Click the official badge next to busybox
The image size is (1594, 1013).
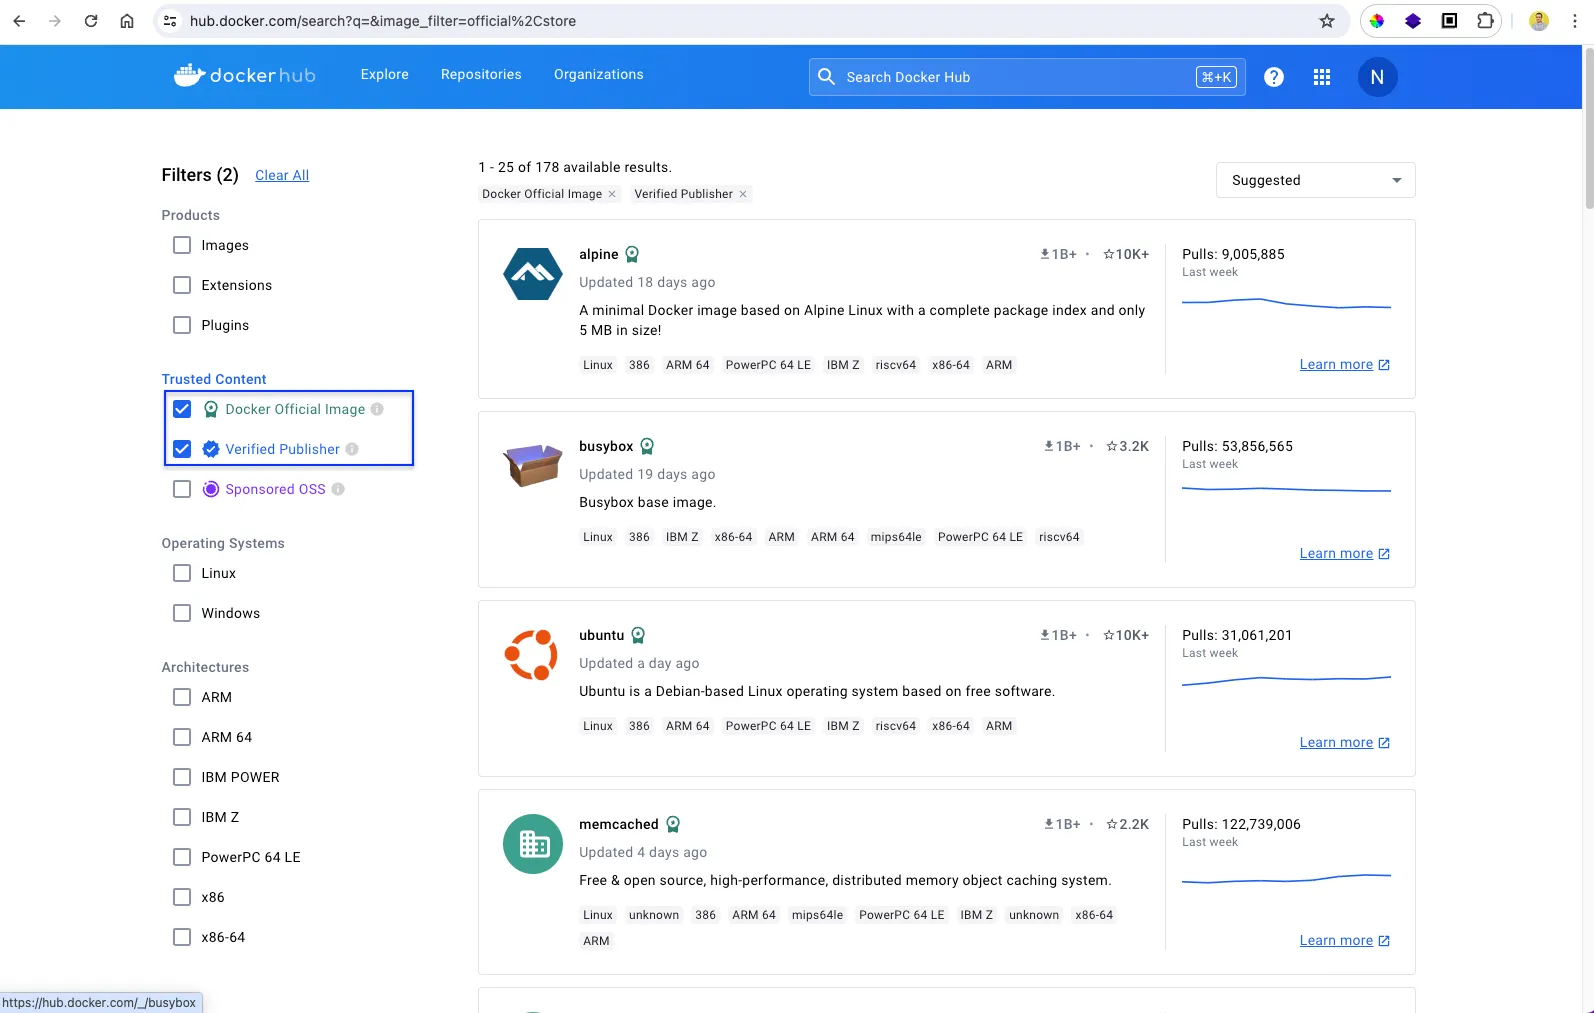coord(647,446)
